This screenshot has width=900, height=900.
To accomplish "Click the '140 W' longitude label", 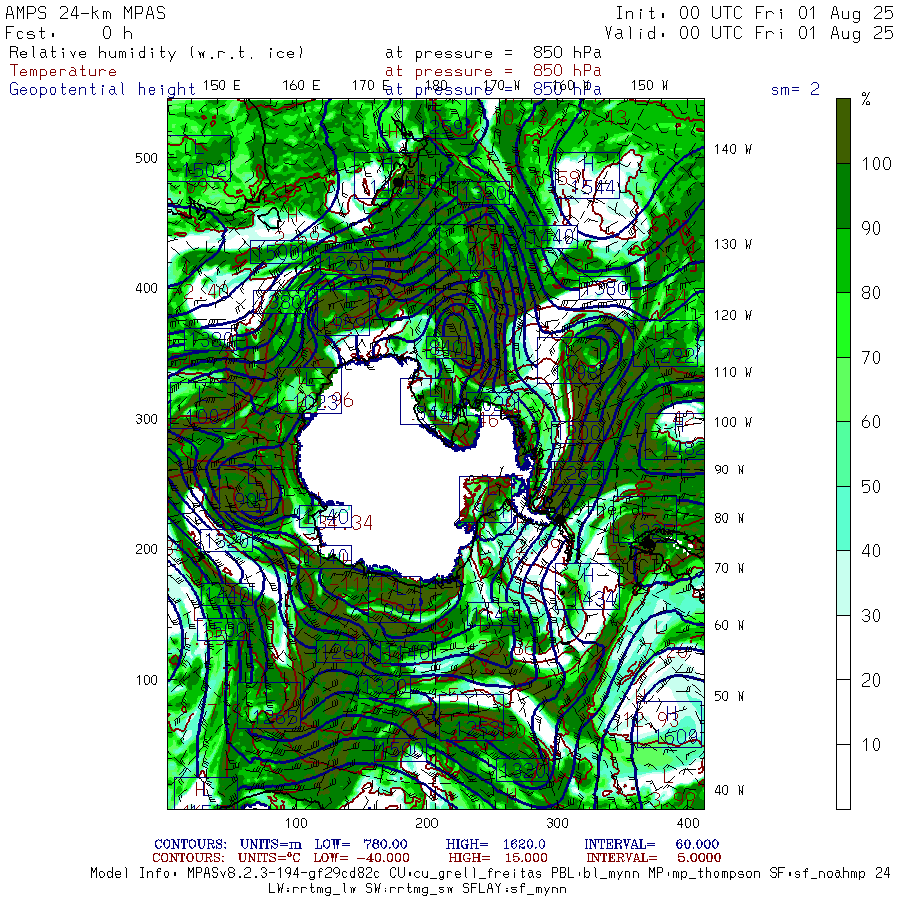I will (x=733, y=149).
